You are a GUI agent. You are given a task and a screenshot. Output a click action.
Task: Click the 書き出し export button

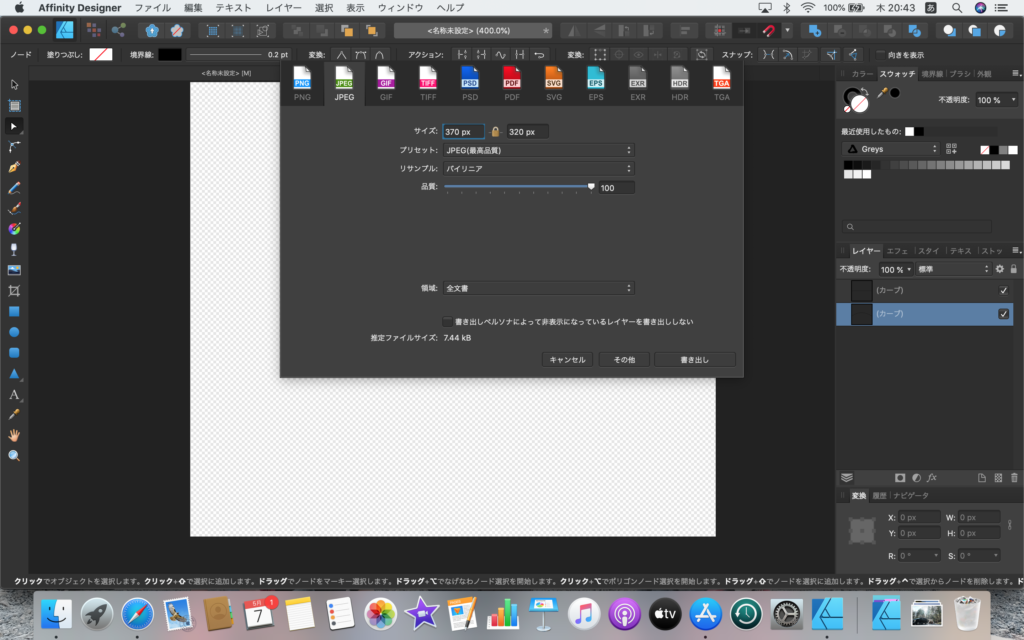click(x=695, y=360)
